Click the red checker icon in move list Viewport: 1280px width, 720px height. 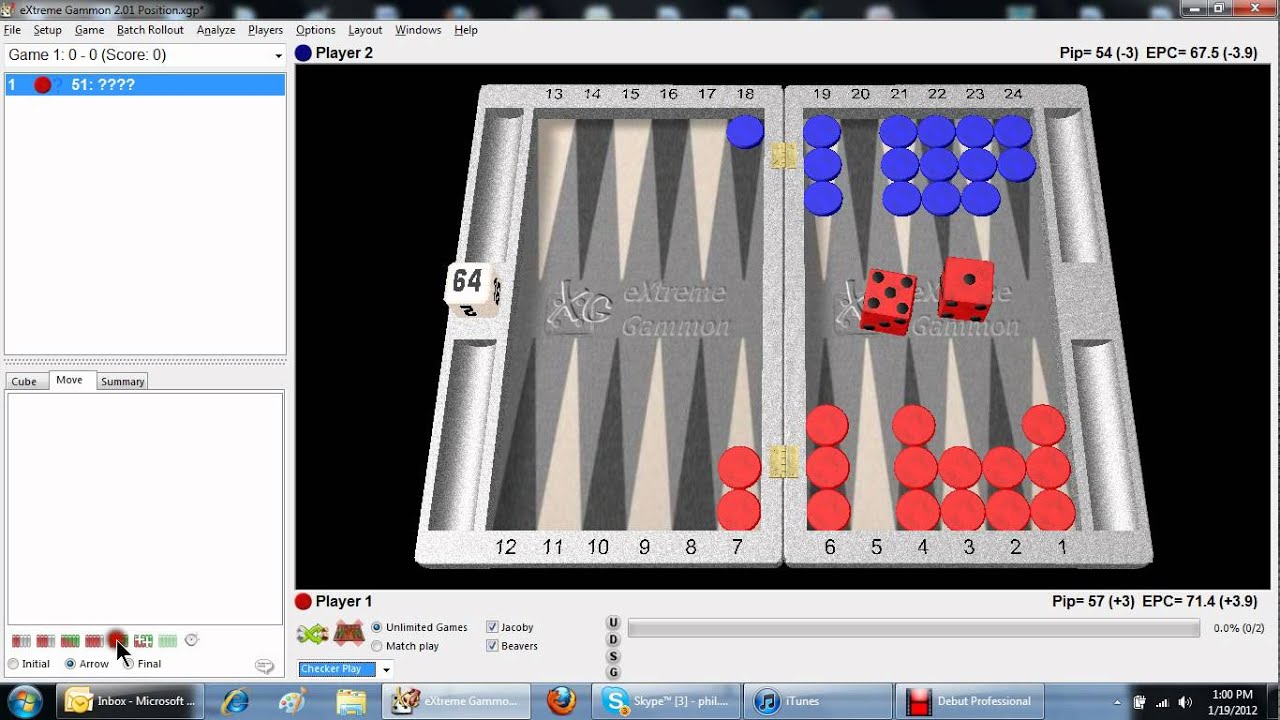(x=42, y=85)
